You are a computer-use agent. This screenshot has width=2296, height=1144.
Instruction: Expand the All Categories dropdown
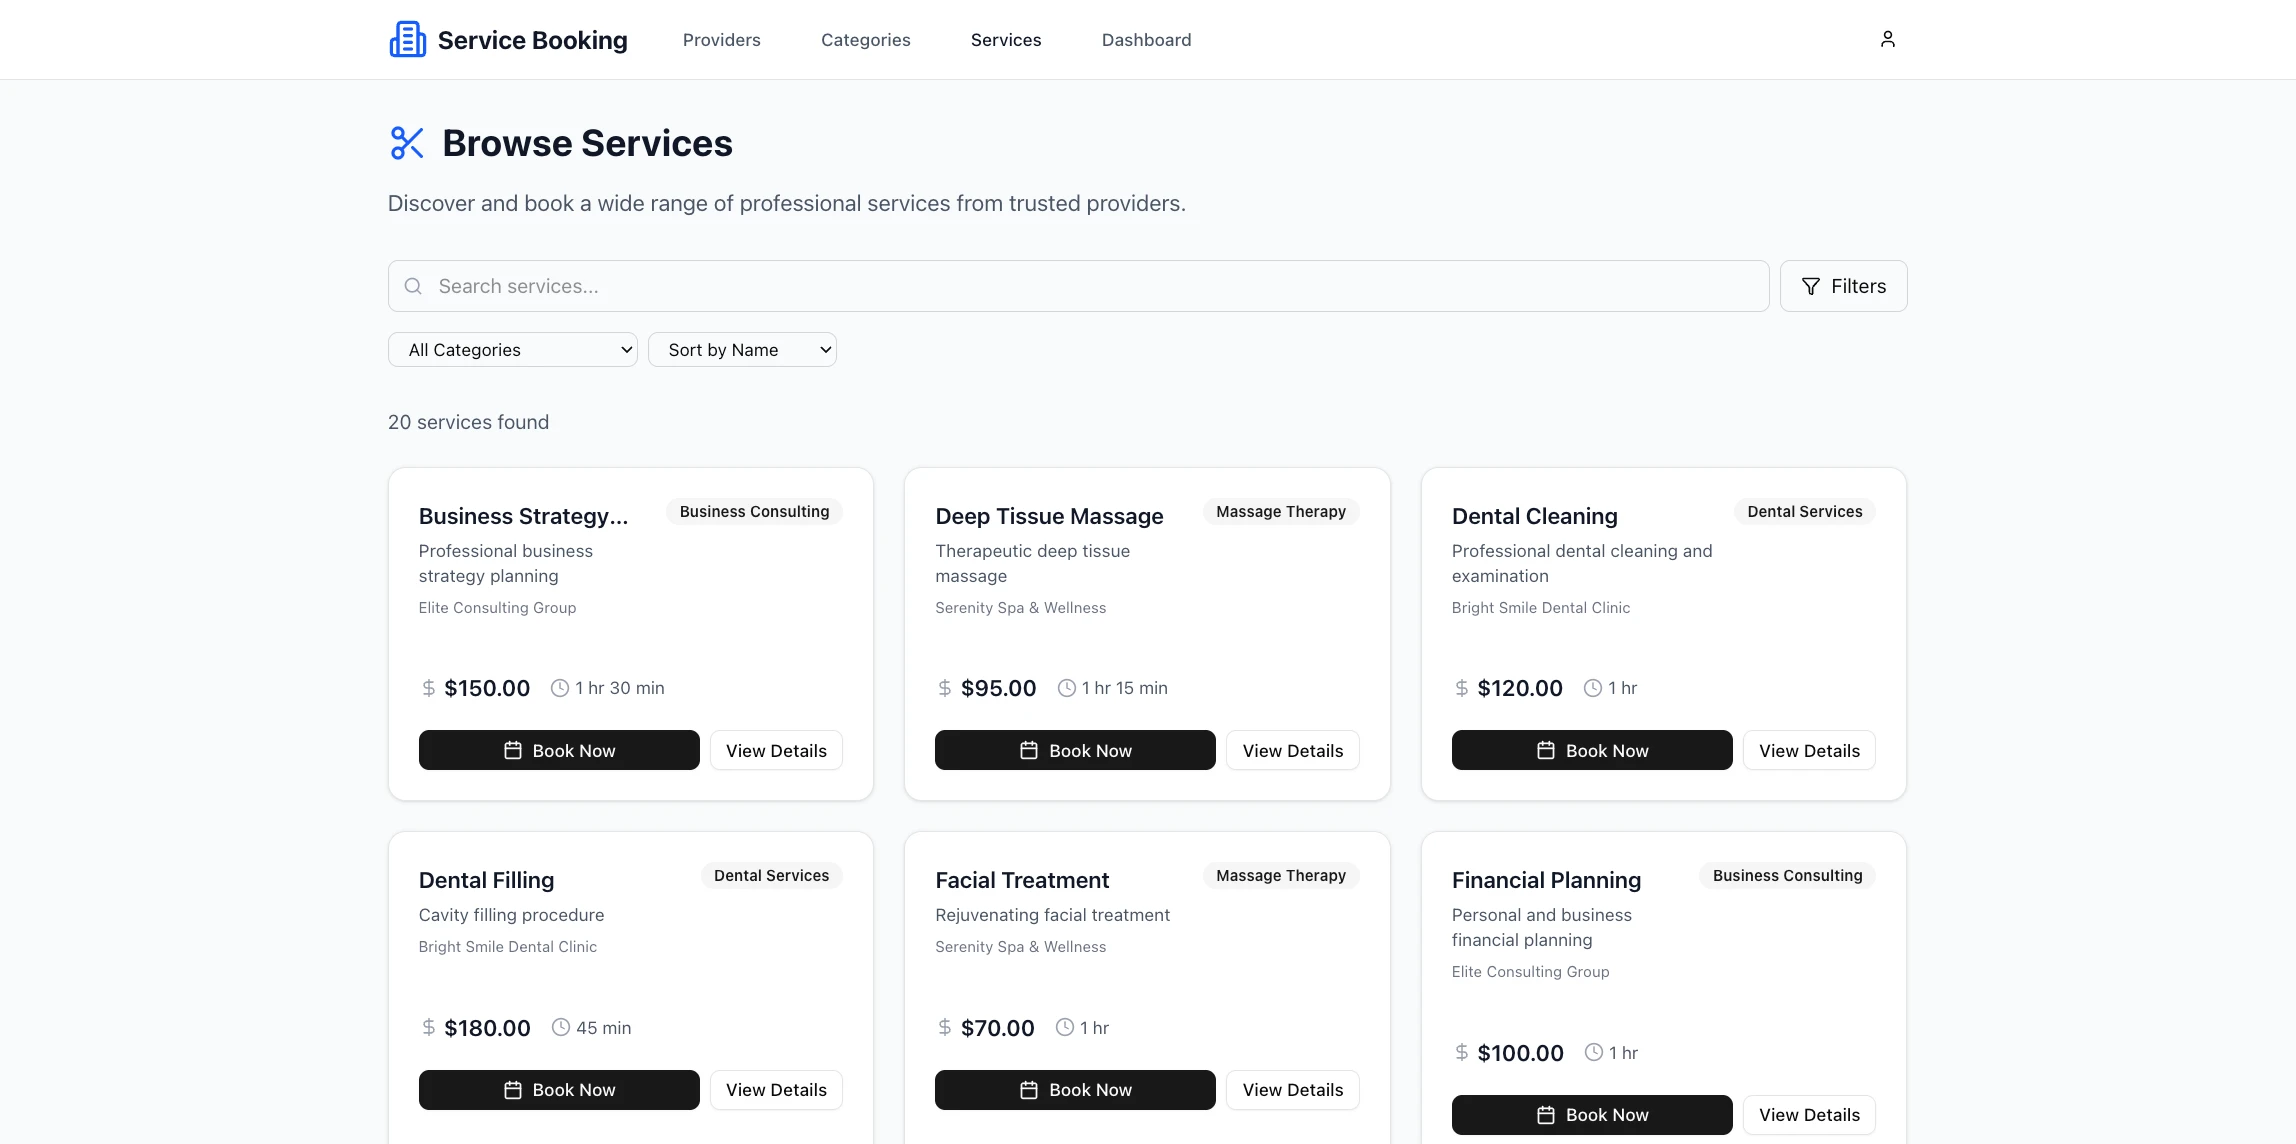click(512, 350)
